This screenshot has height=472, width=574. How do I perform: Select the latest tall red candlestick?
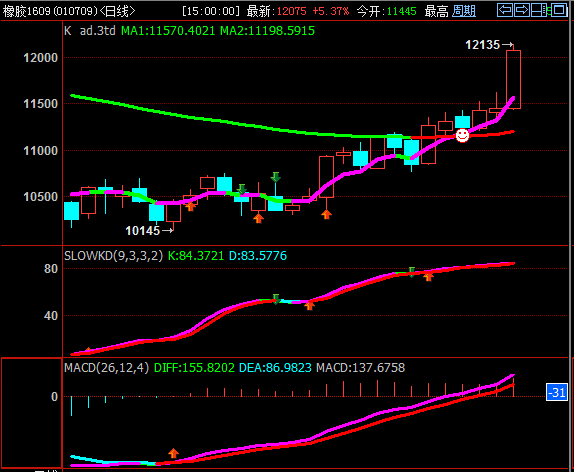click(x=513, y=79)
